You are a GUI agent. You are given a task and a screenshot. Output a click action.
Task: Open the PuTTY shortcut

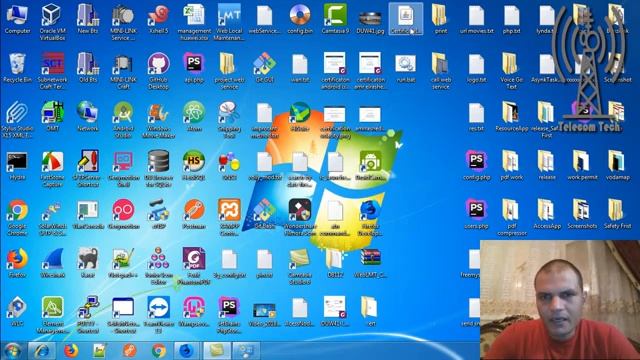[x=88, y=315]
